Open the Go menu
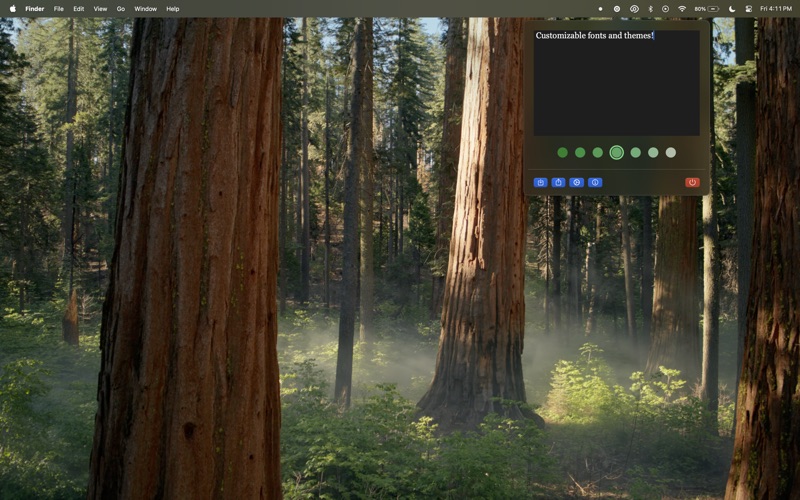Screen dimensions: 800x500 click(121, 9)
